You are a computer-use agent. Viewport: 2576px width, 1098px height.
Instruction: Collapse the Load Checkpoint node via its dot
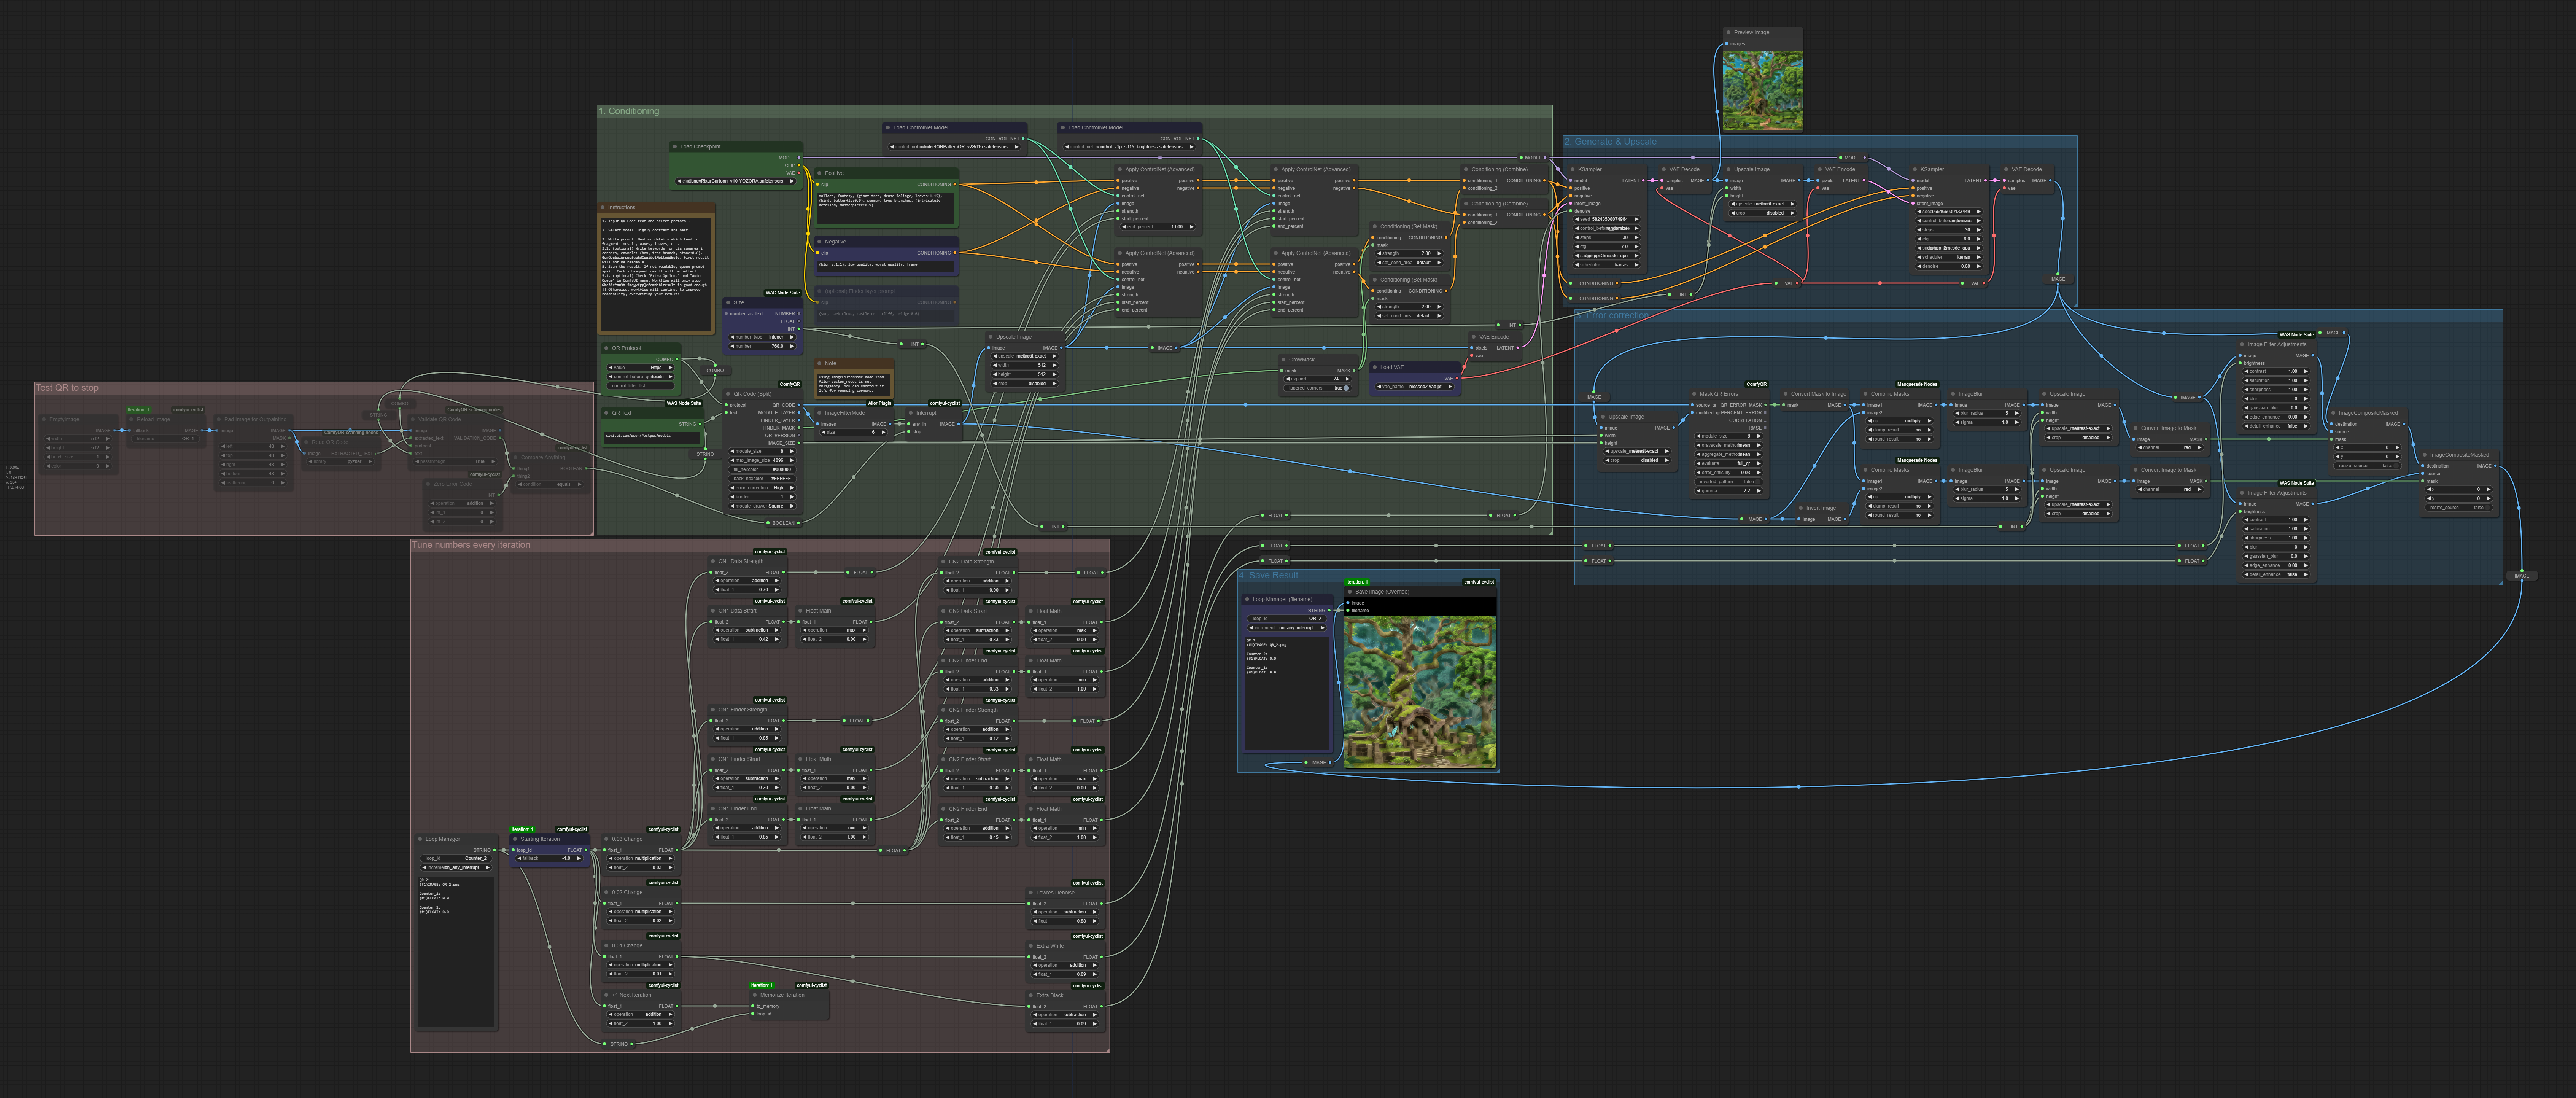675,147
